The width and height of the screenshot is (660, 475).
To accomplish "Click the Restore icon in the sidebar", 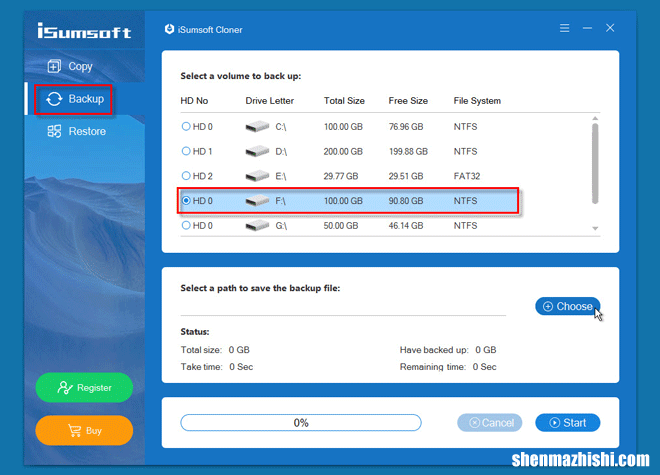I will click(54, 131).
